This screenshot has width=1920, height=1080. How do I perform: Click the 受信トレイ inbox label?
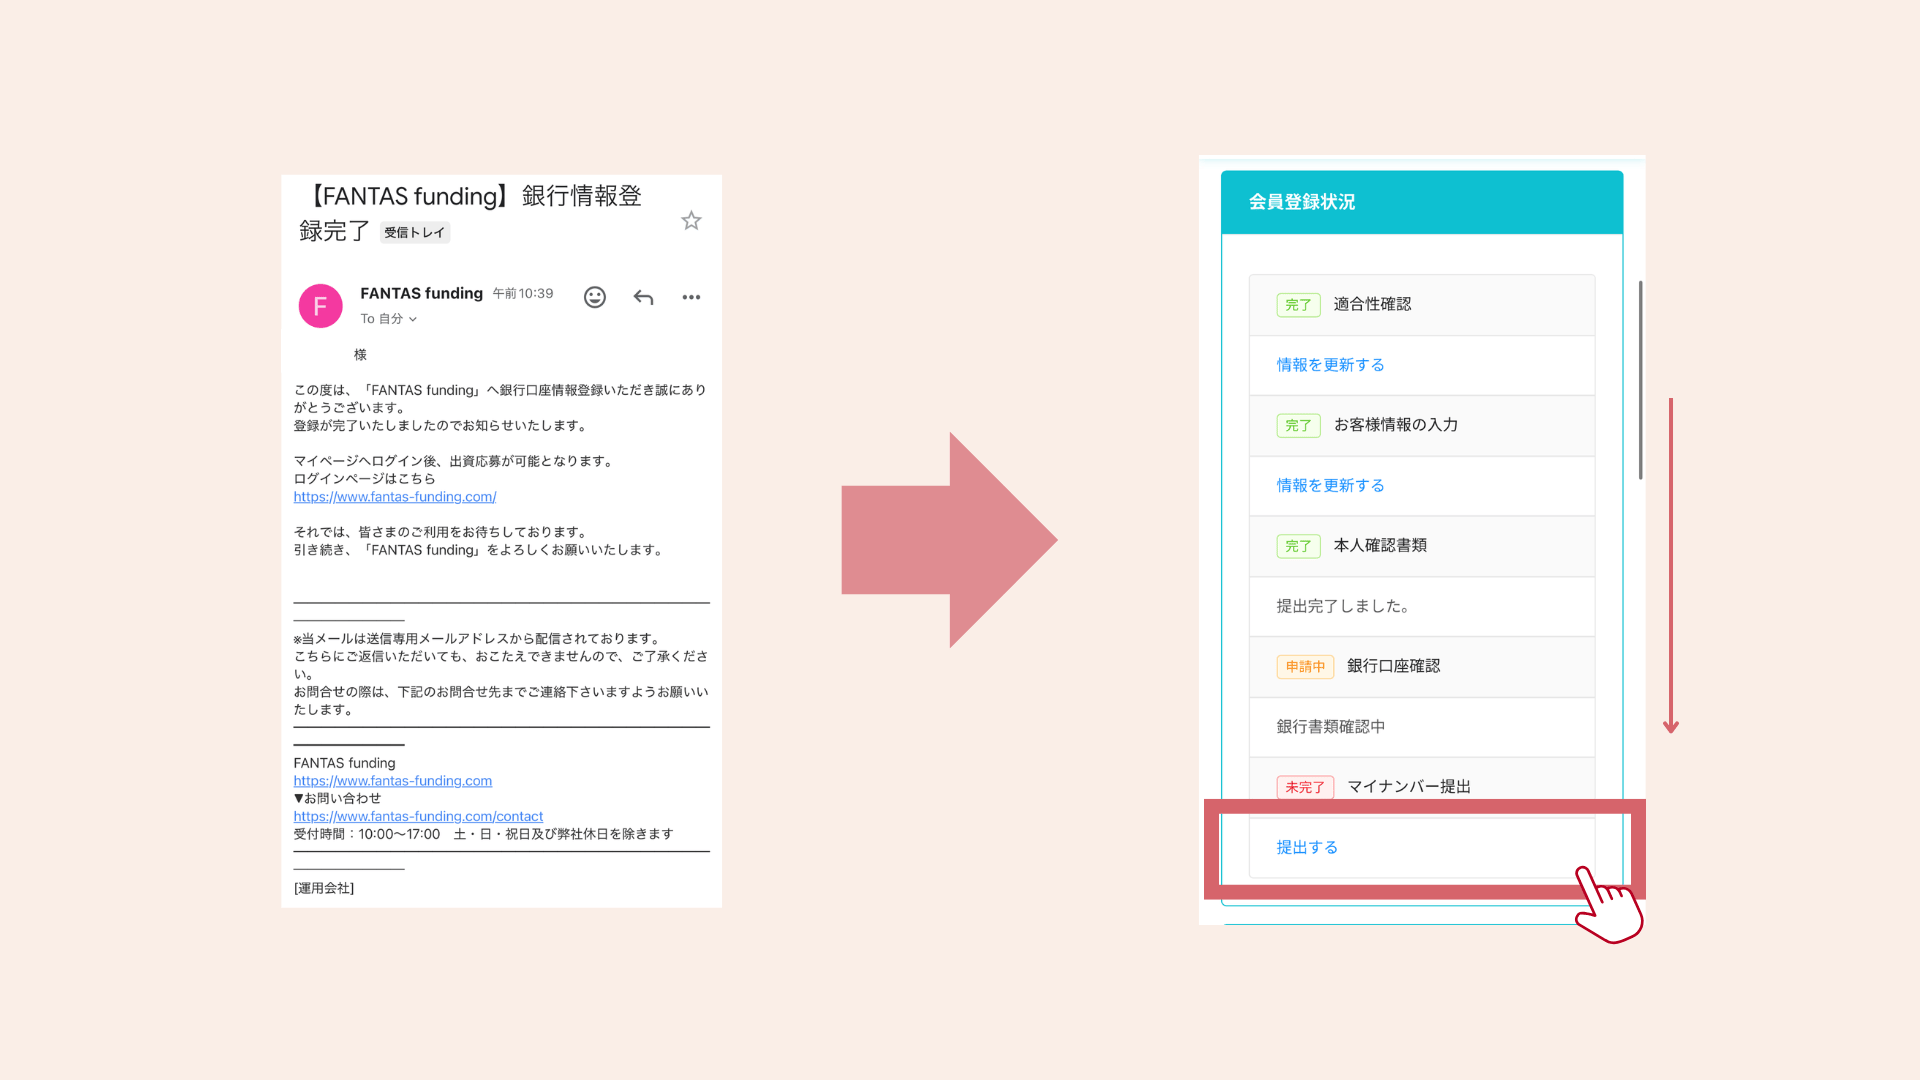click(x=415, y=232)
